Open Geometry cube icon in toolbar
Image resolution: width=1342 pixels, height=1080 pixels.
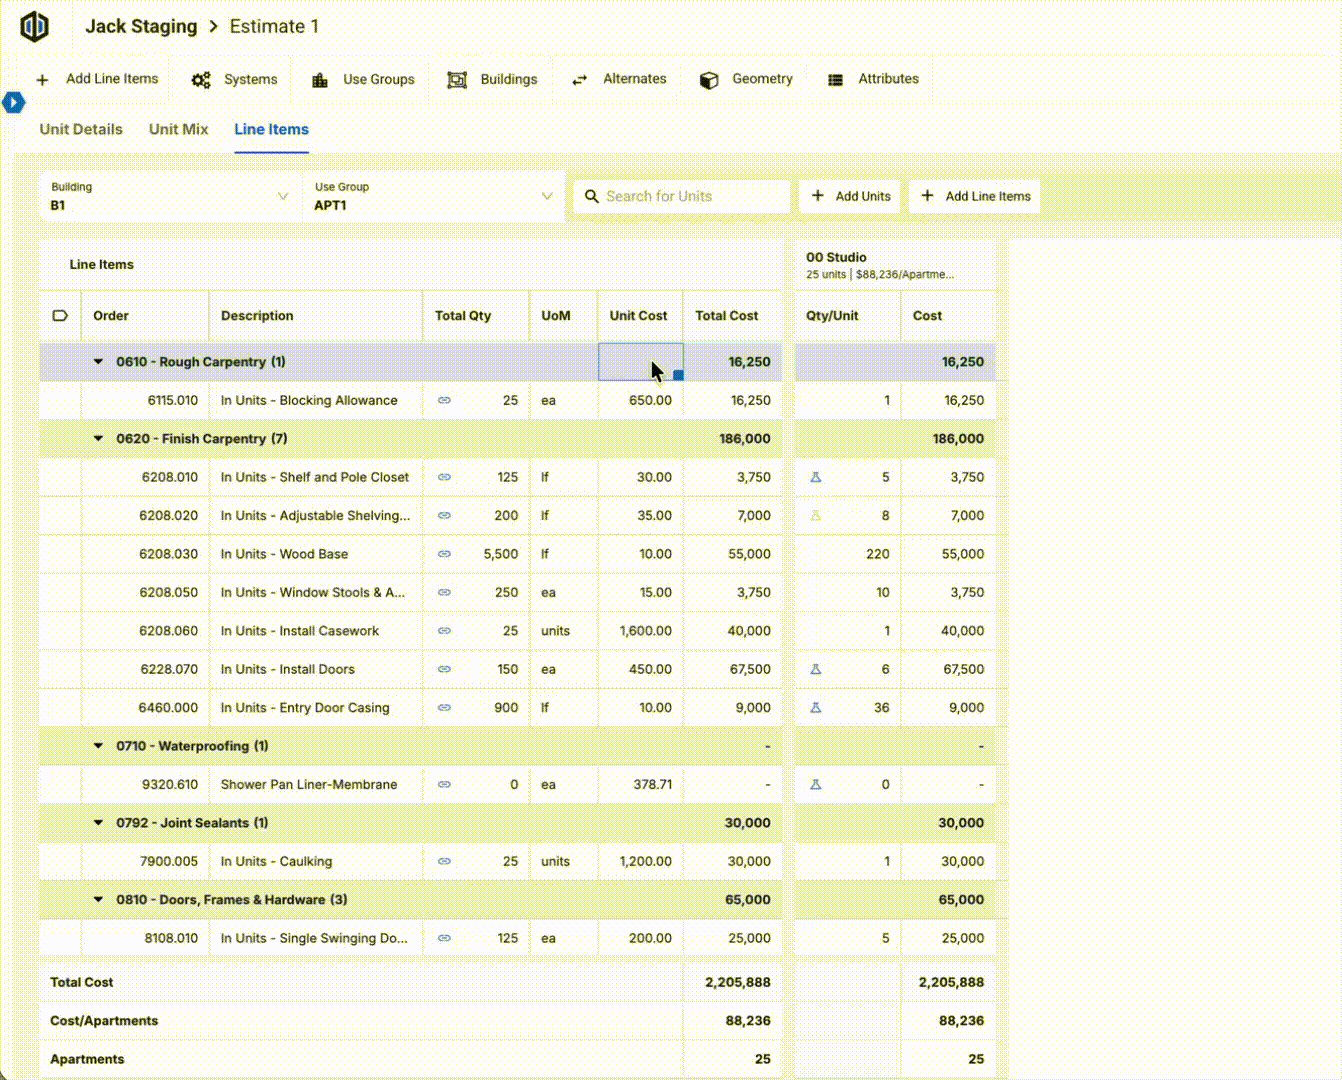(709, 80)
